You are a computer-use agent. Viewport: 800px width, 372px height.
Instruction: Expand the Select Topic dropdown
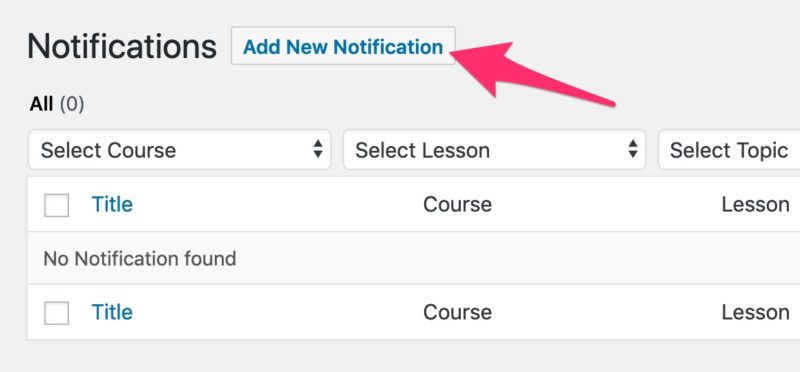tap(729, 150)
